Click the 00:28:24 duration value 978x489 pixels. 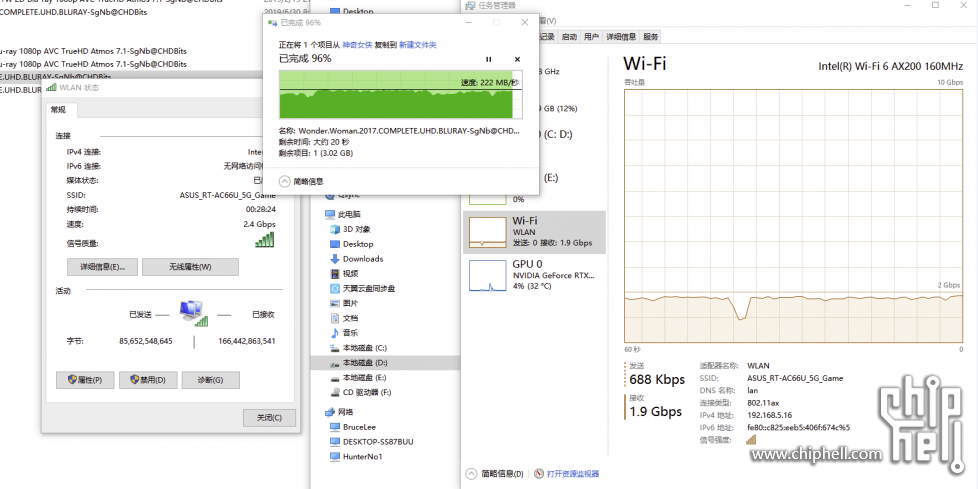pyautogui.click(x=261, y=210)
